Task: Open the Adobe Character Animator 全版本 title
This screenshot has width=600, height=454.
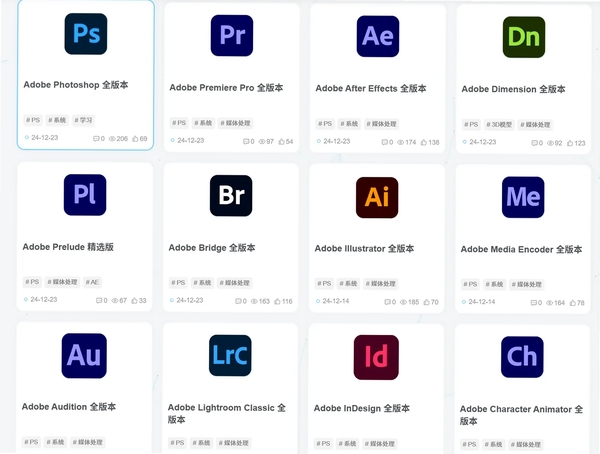Action: 521,415
